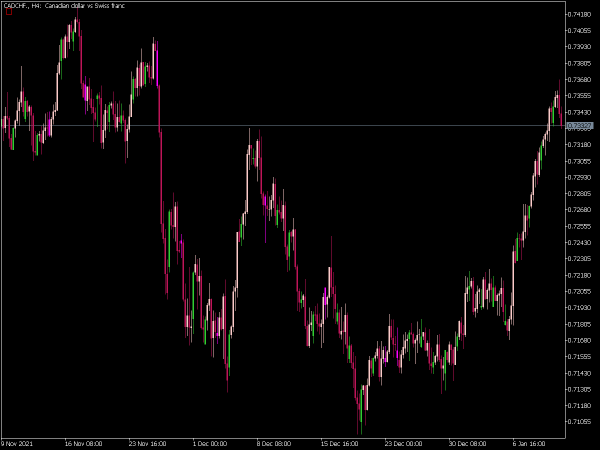This screenshot has height=450, width=600.
Task: Click the 8 Dec 08:00 time label
Action: tap(274, 444)
